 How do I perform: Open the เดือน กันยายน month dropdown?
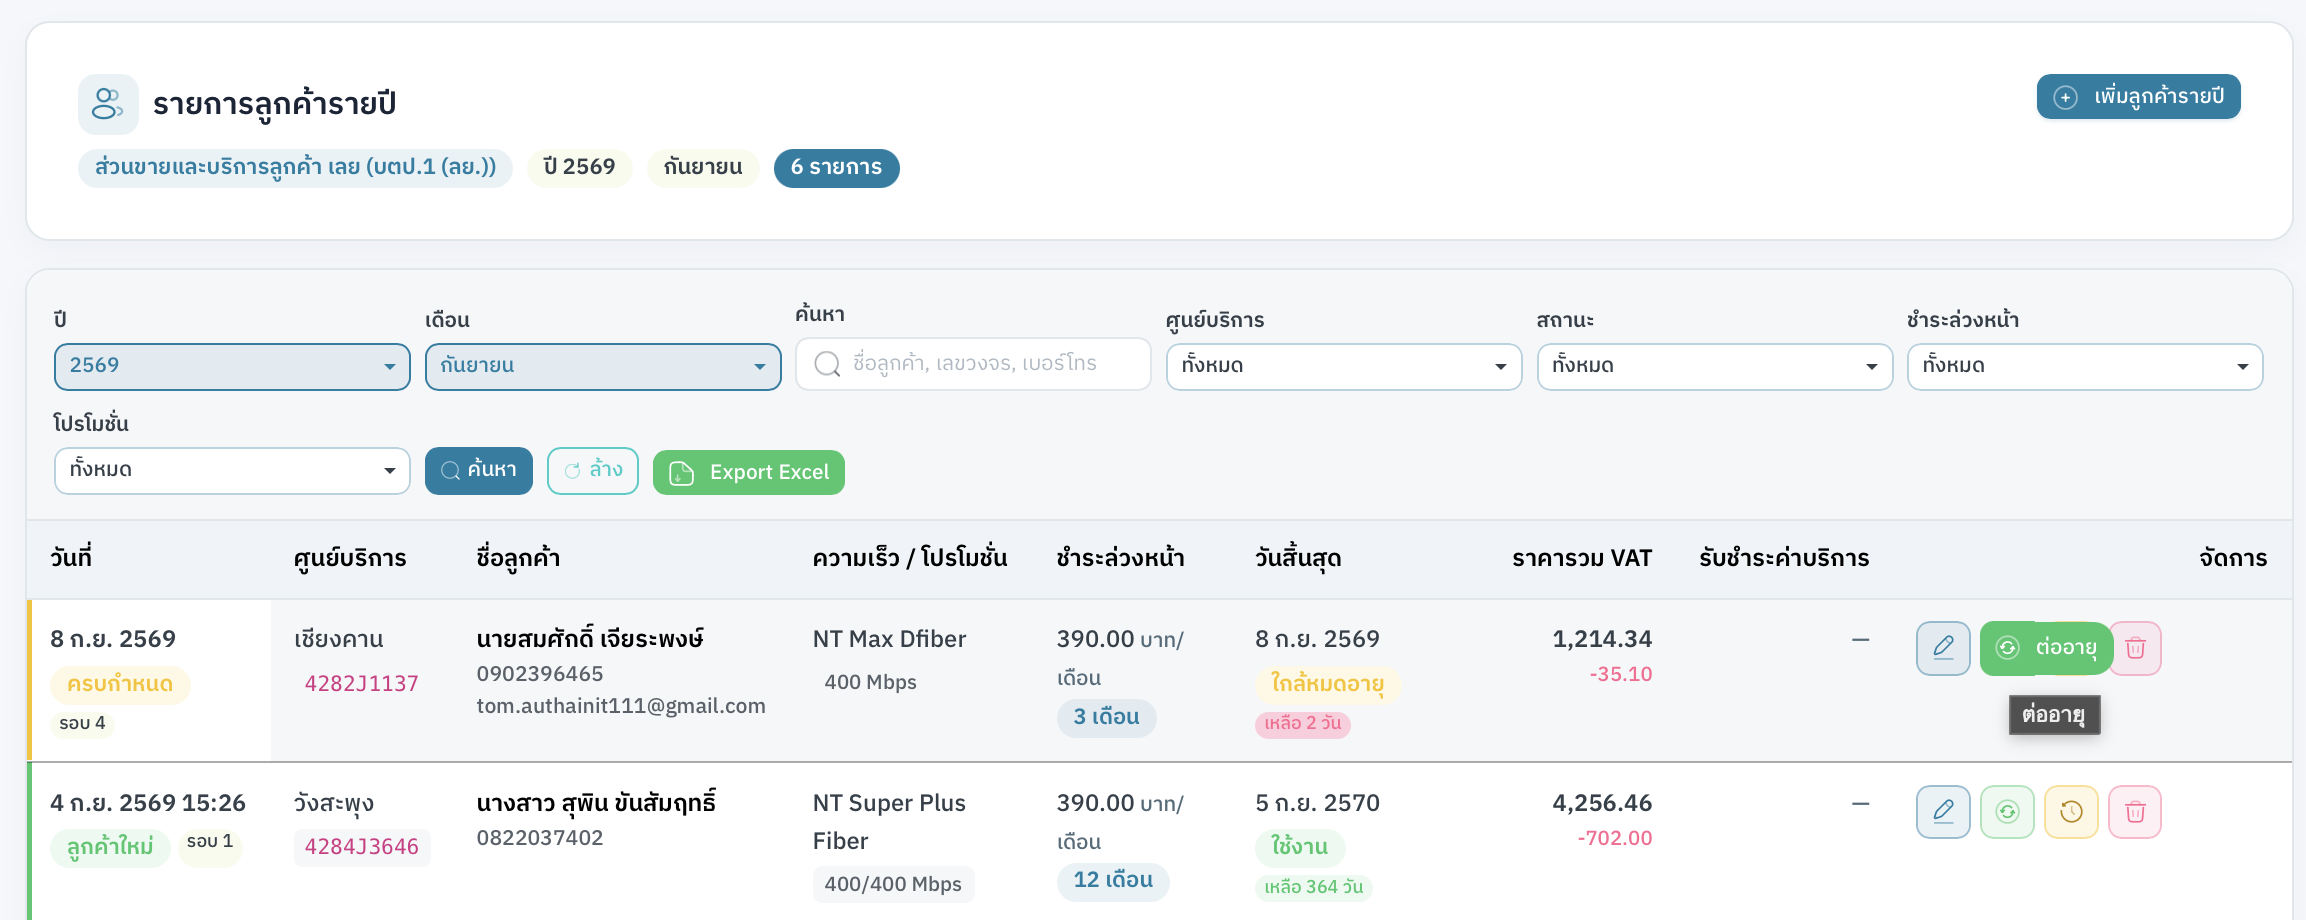click(603, 366)
